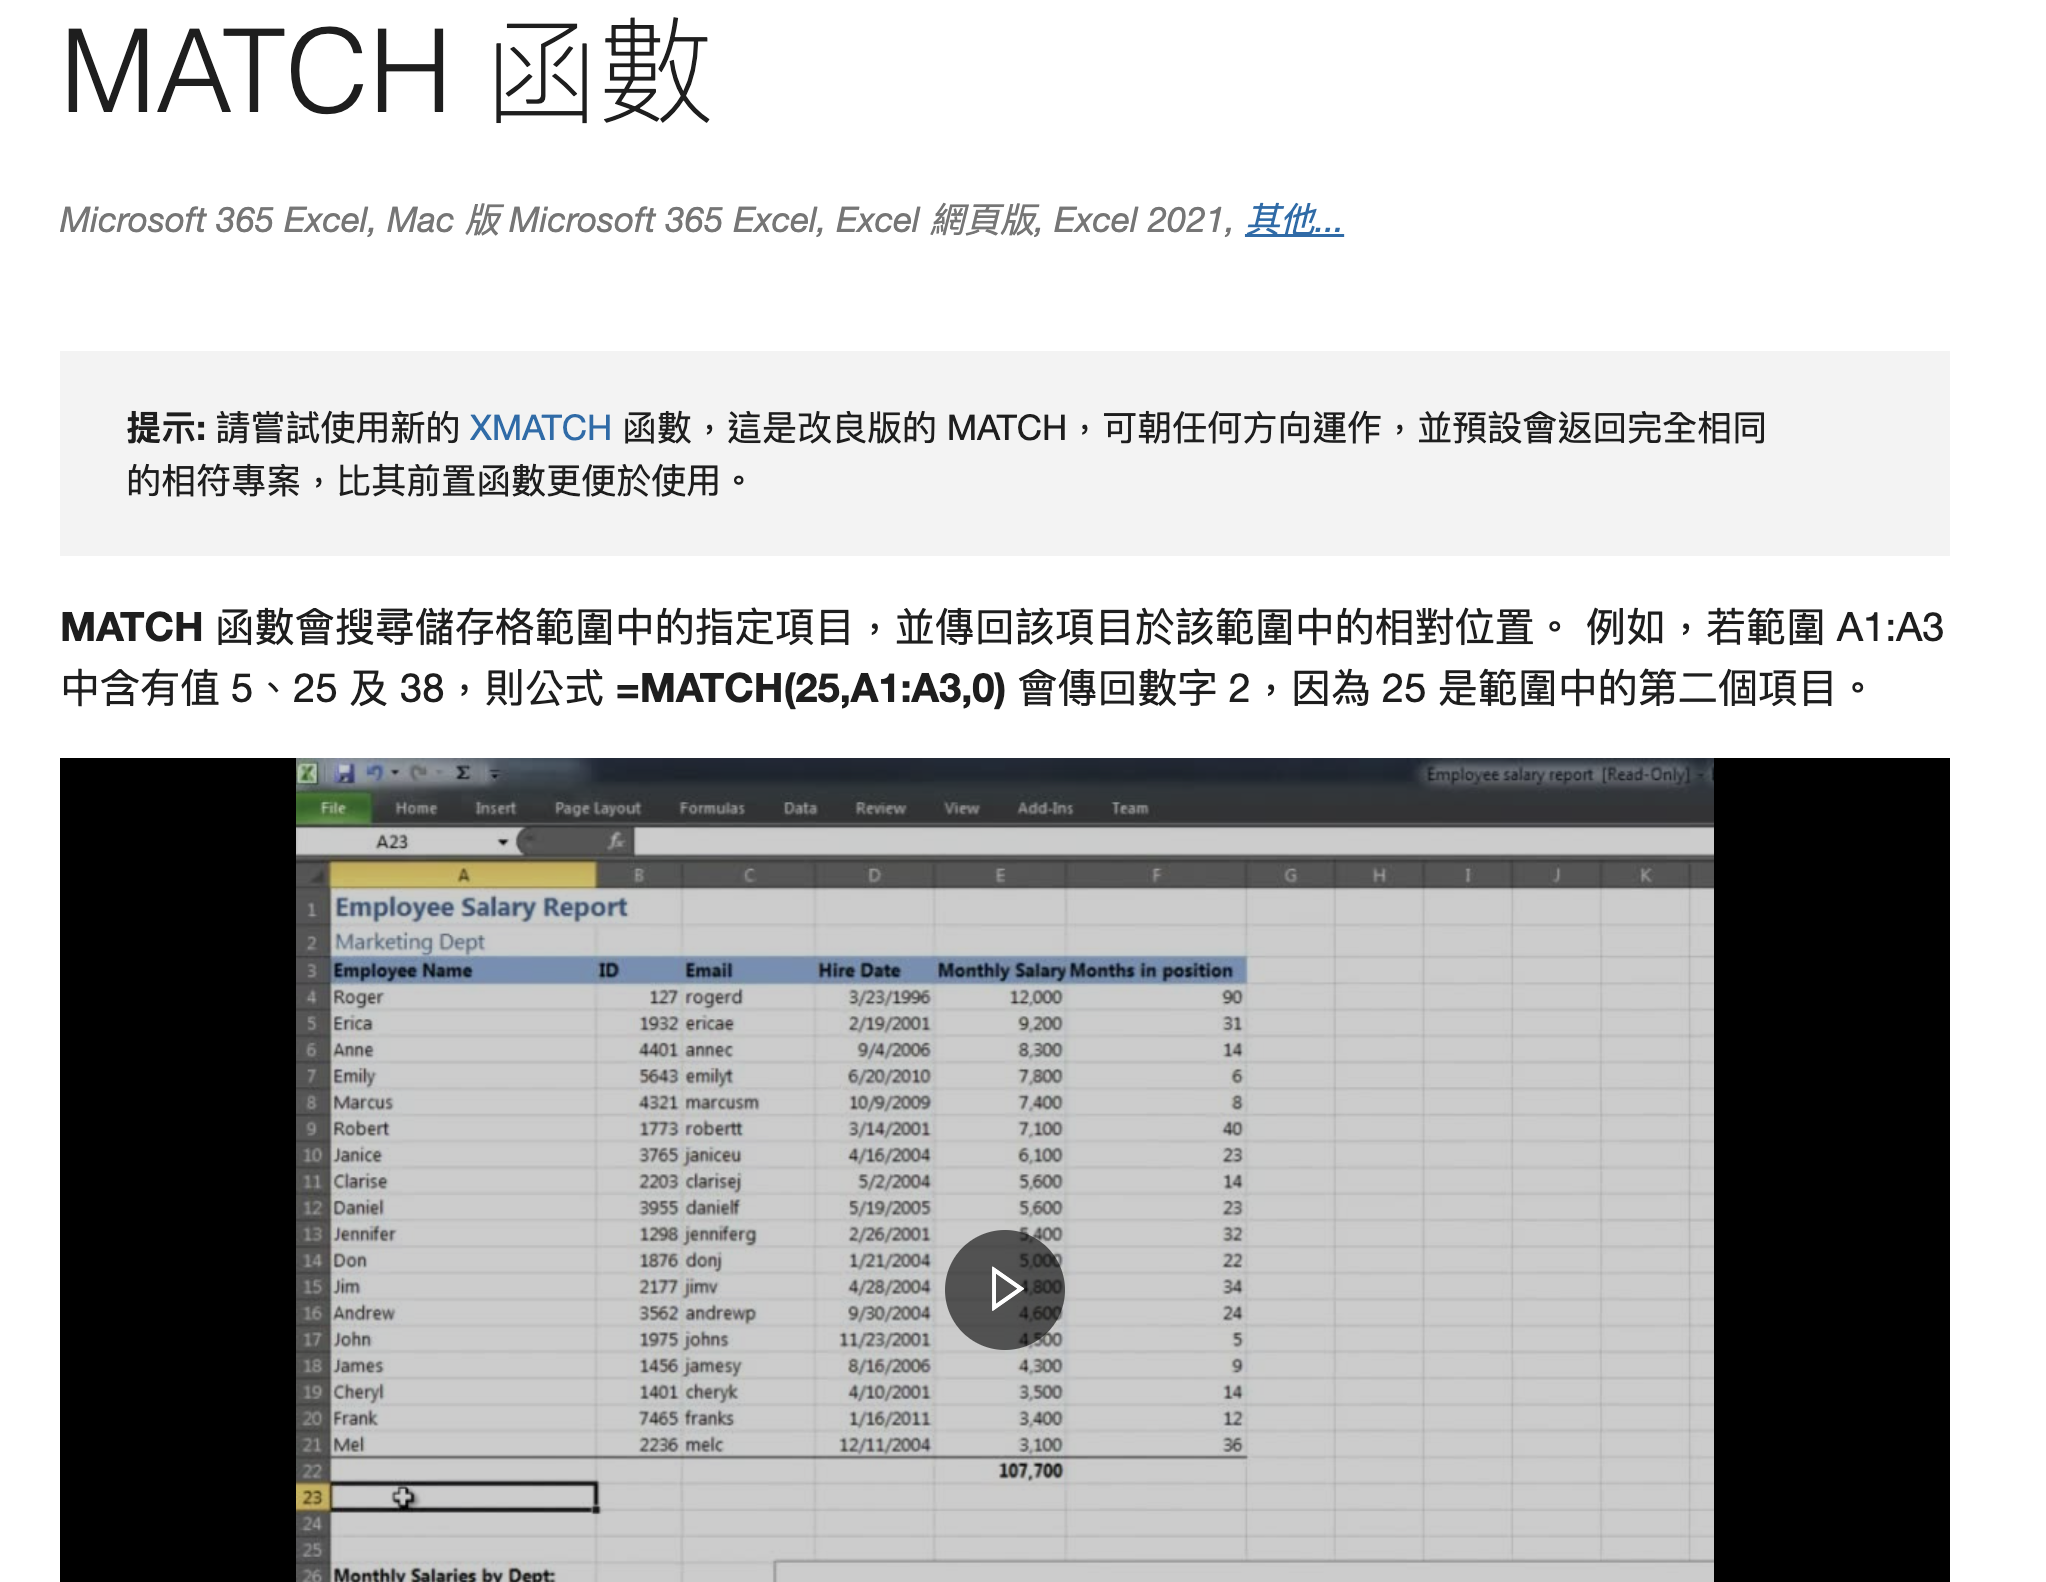The image size is (2046, 1582).
Task: Open the XMATCH function link
Action: click(540, 428)
